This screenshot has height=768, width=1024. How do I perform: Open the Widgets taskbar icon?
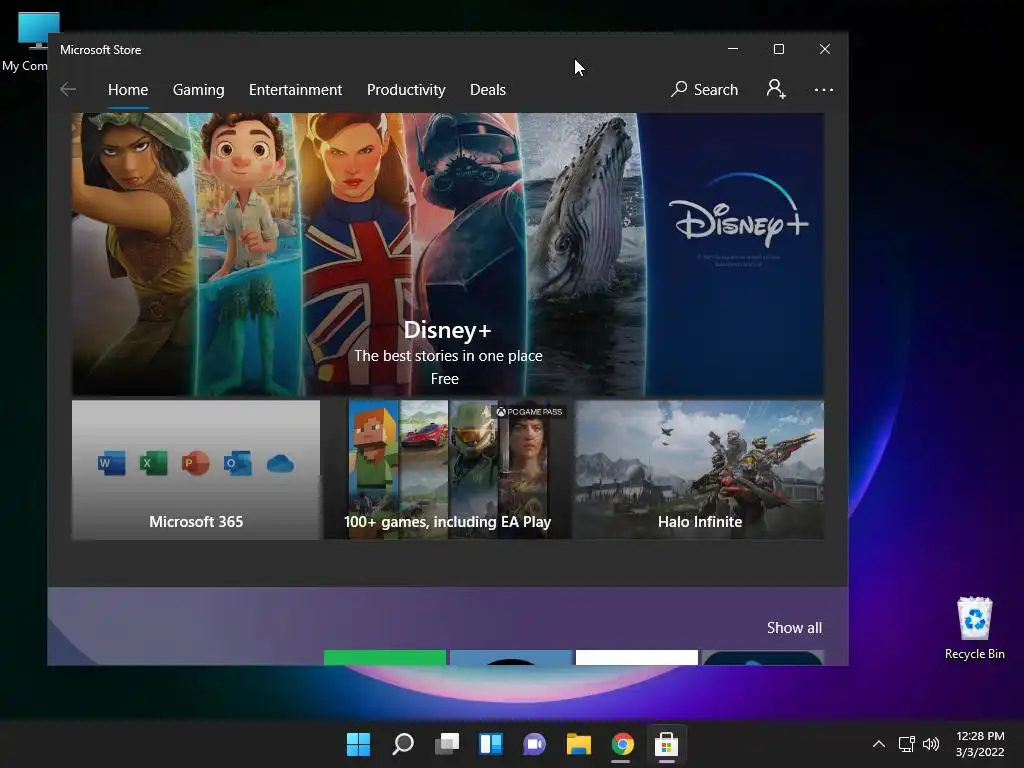pos(490,744)
